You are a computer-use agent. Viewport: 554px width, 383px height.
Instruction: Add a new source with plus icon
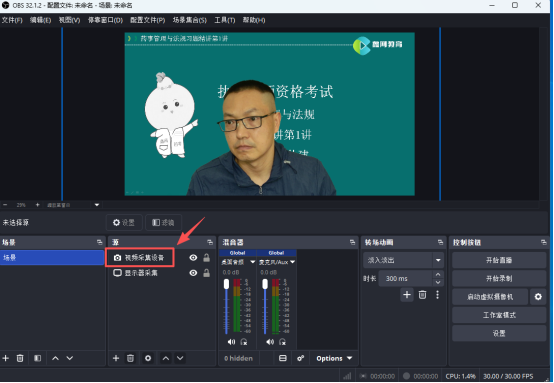(x=116, y=358)
